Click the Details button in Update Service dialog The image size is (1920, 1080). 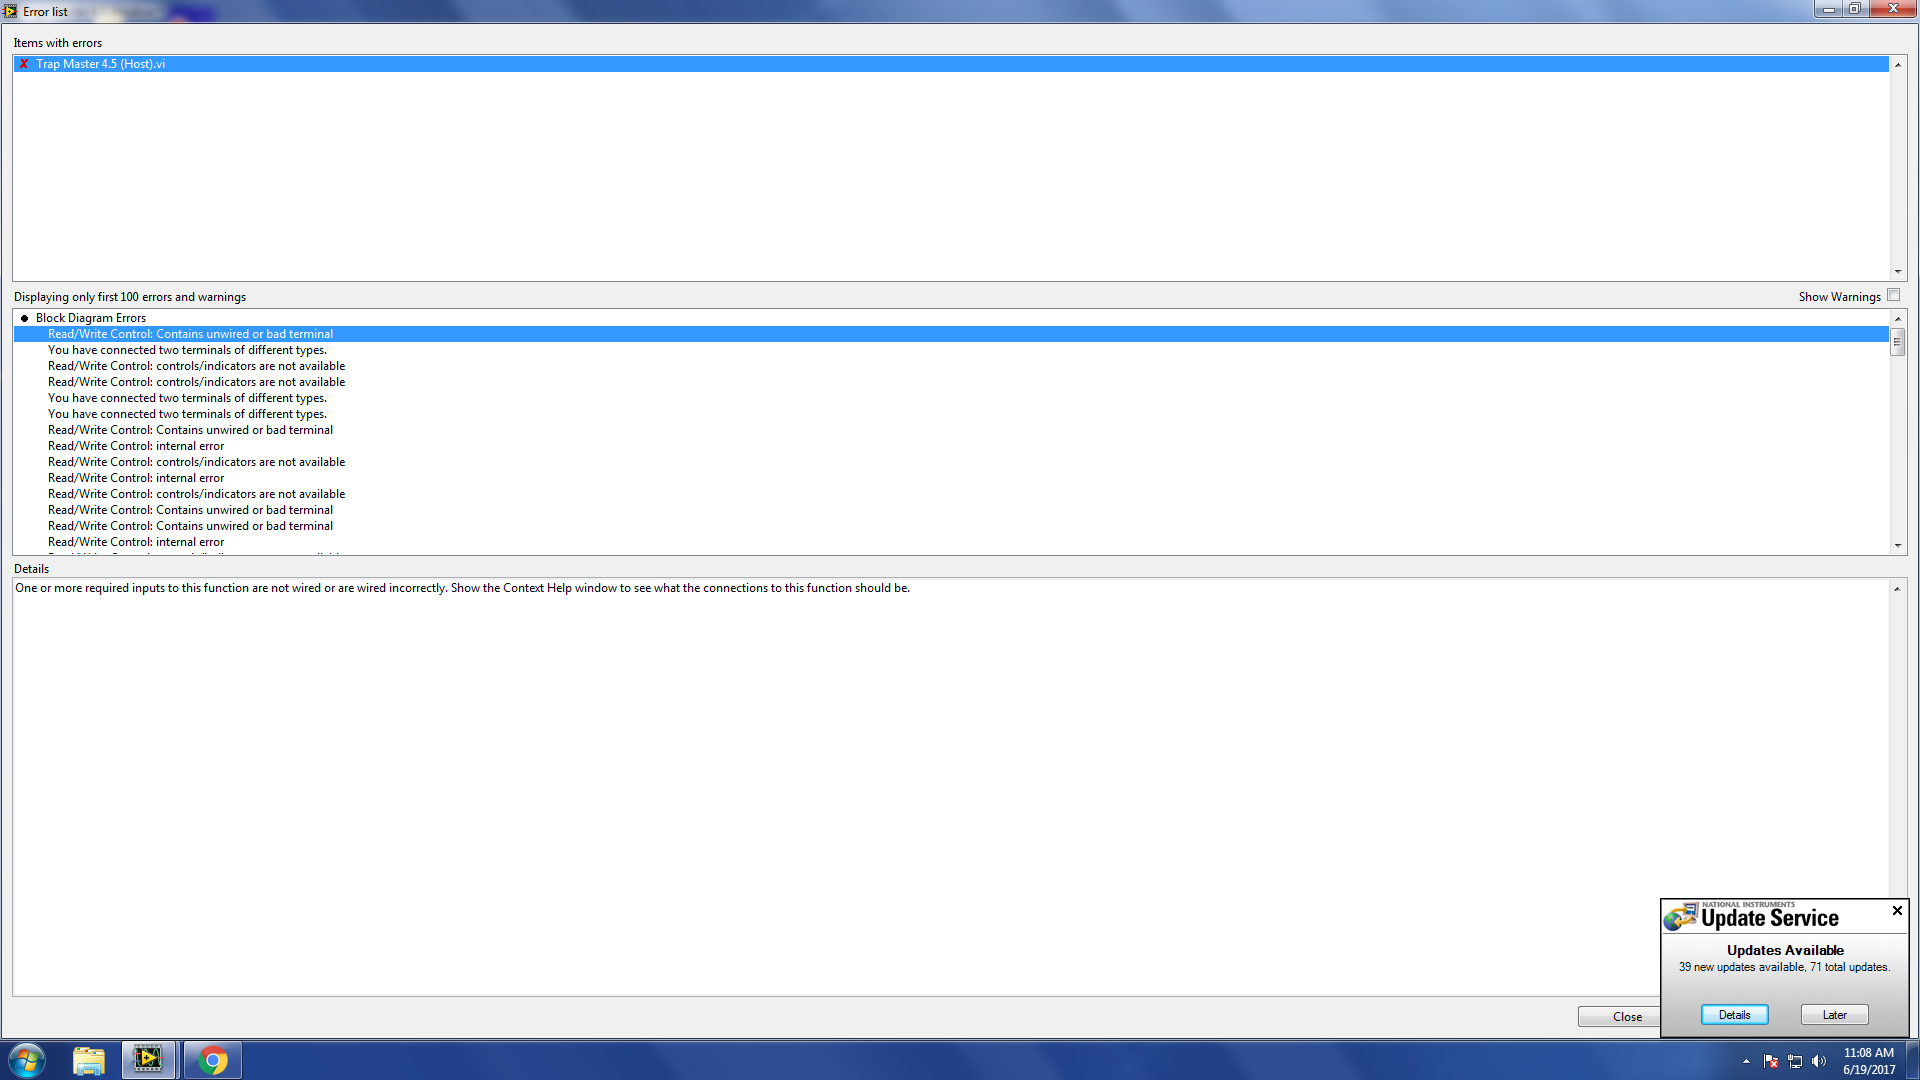click(x=1733, y=1014)
